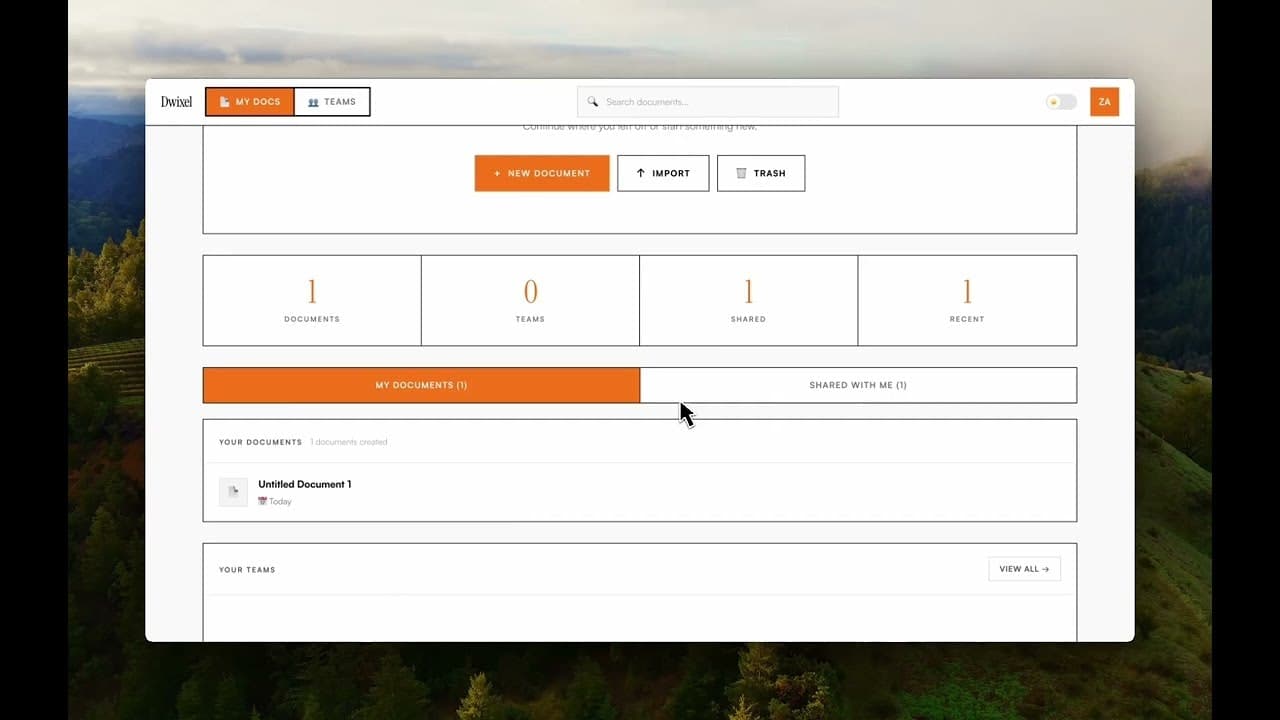Screen dimensions: 1280x720
Task: Open the SHARED WITH ME (1) tab
Action: coord(858,384)
